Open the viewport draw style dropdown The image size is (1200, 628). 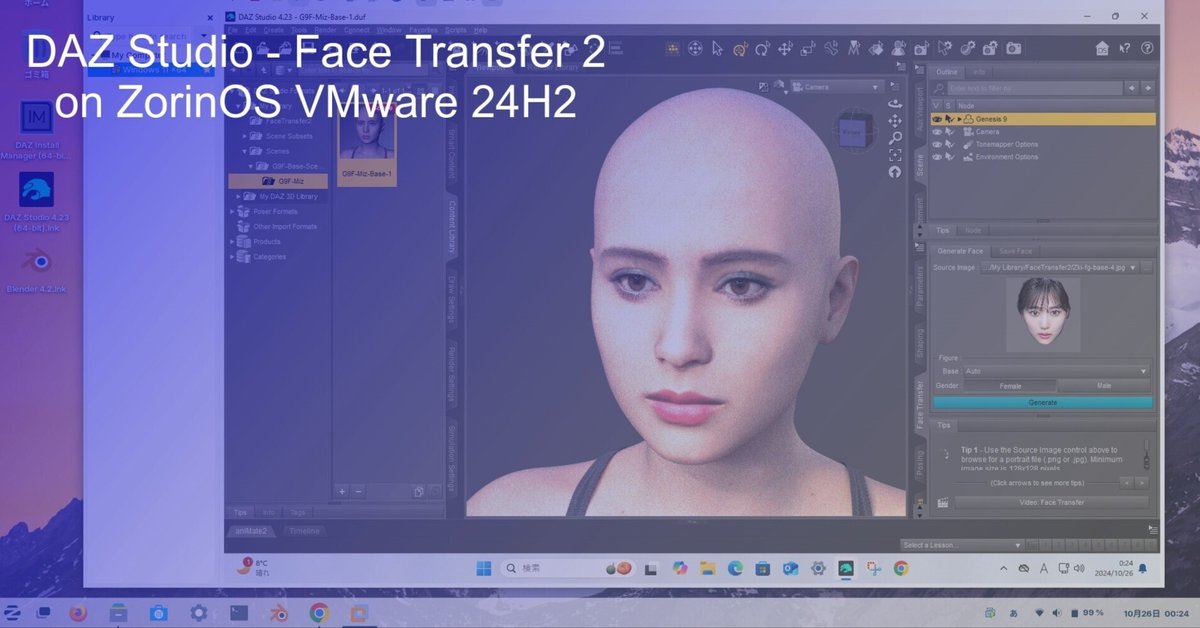point(780,88)
